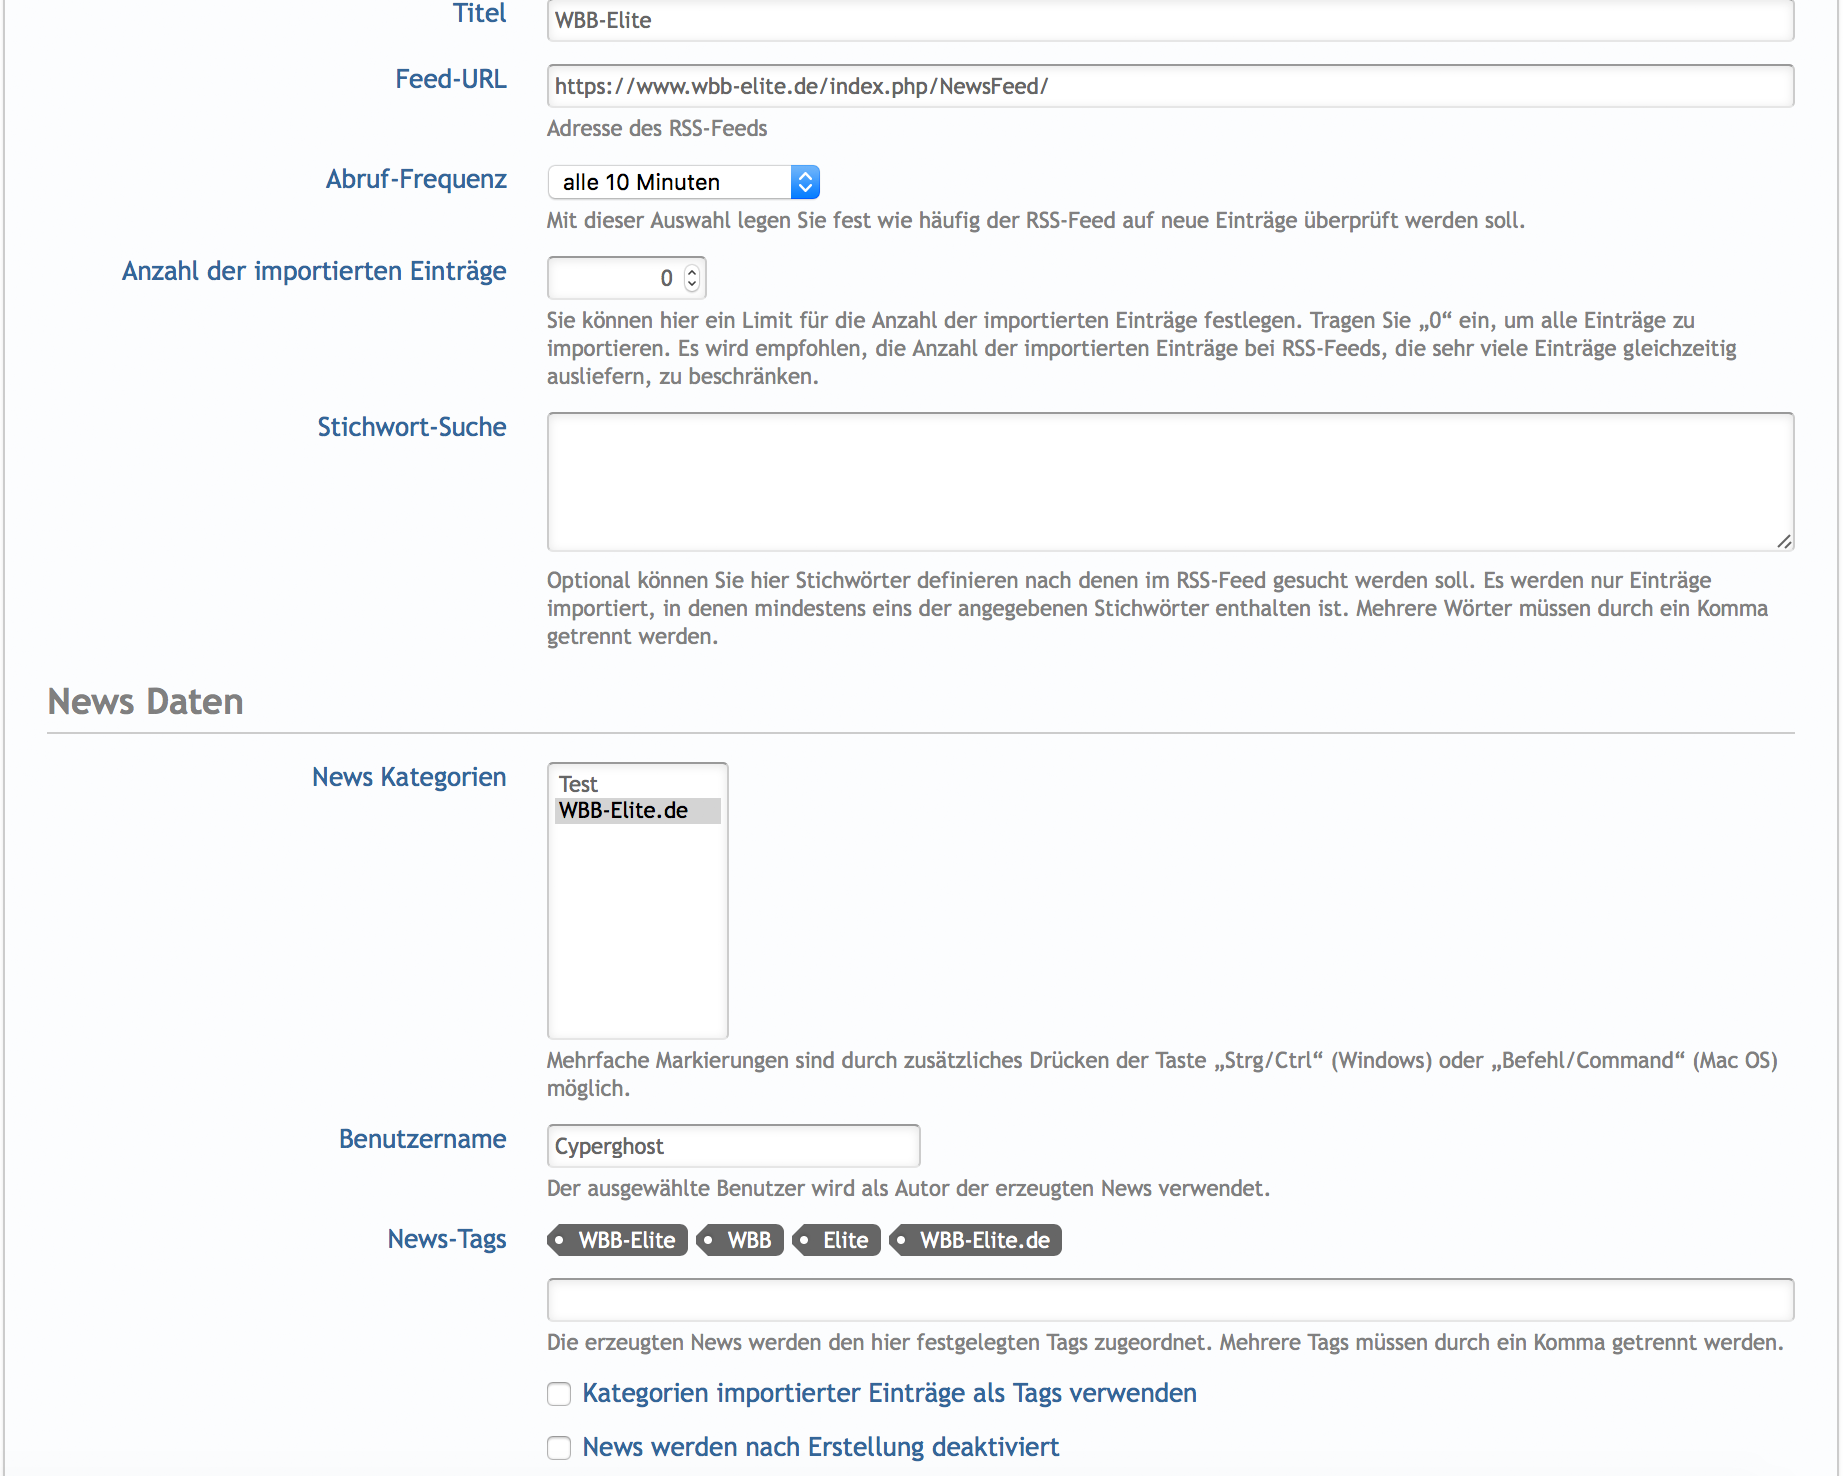Open the Abruf-Frequenz dropdown

click(683, 182)
